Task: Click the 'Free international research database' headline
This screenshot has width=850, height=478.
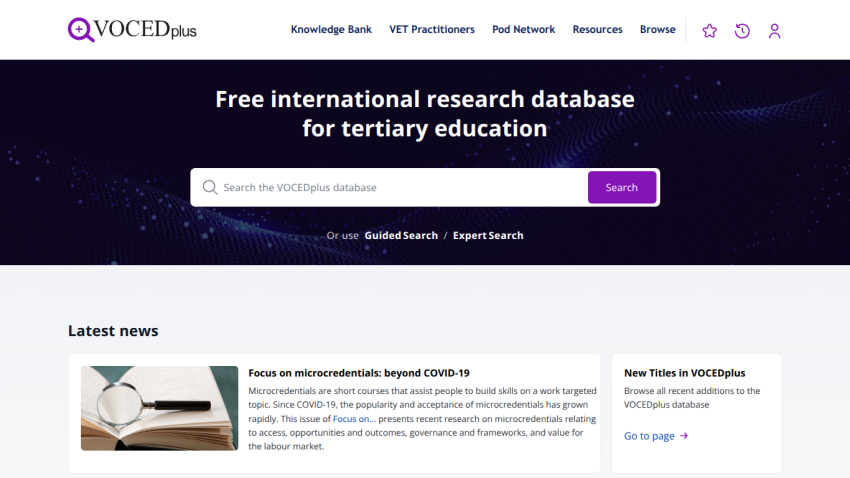Action: pos(424,114)
